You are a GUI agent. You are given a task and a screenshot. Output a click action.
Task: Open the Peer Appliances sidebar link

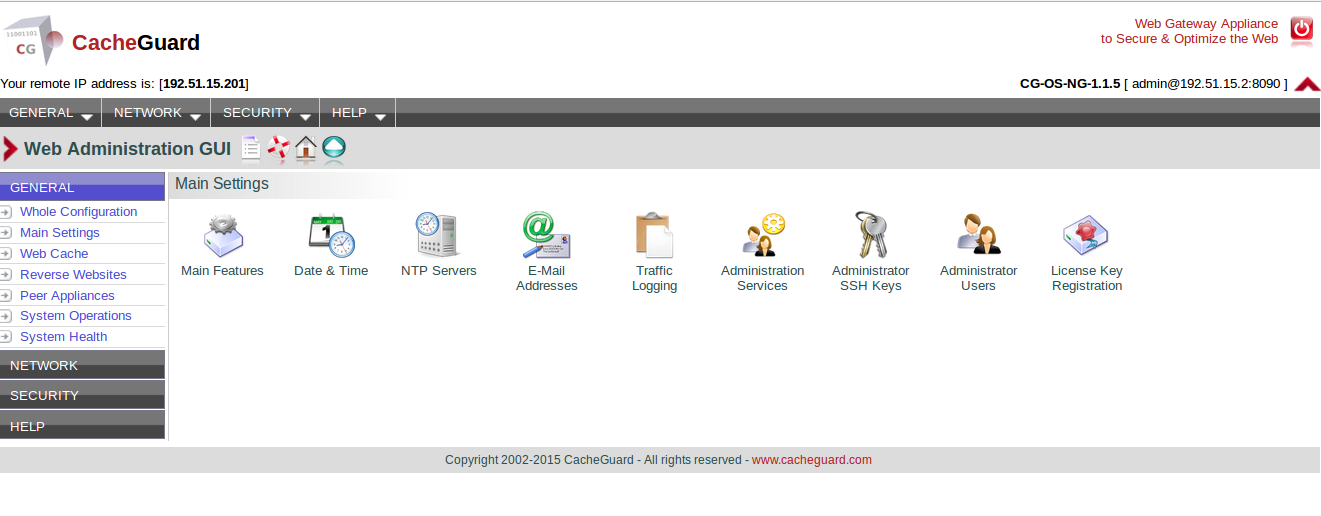click(x=67, y=296)
